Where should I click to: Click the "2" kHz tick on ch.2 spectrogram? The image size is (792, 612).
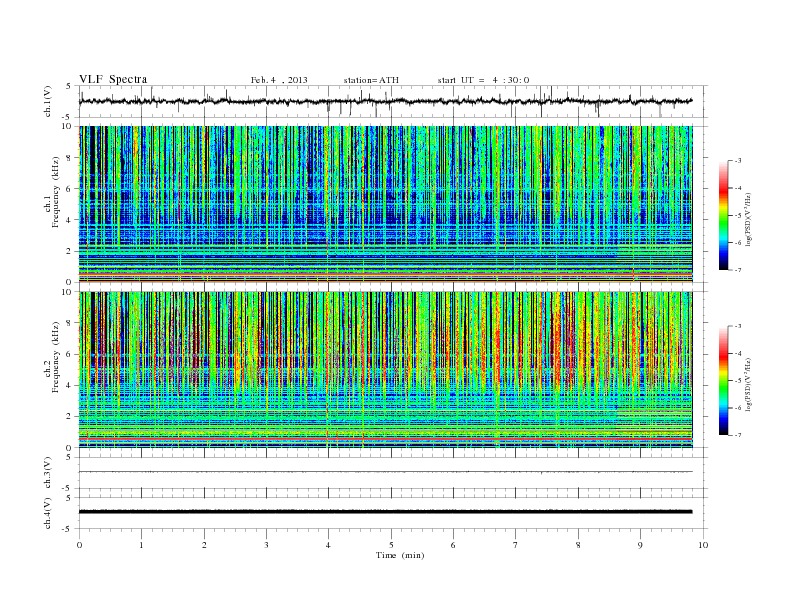(x=69, y=417)
